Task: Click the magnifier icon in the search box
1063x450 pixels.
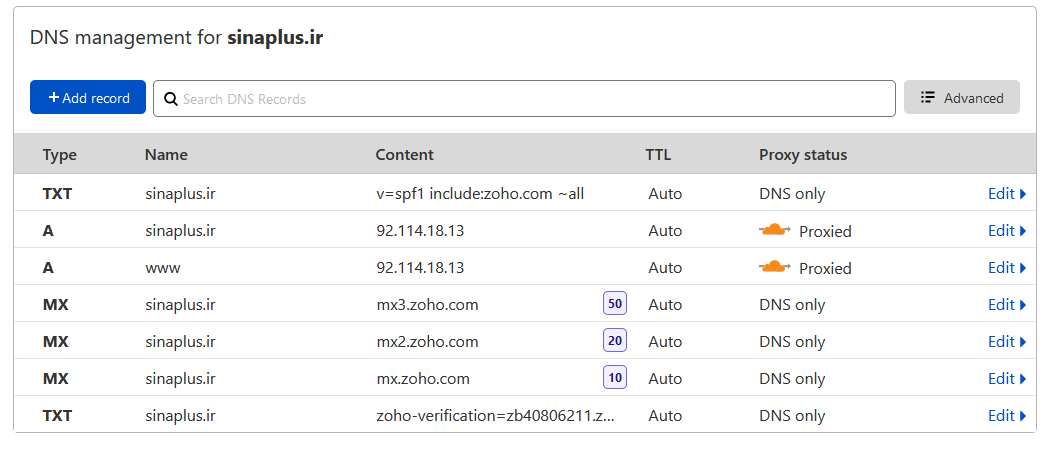Action: (x=170, y=98)
